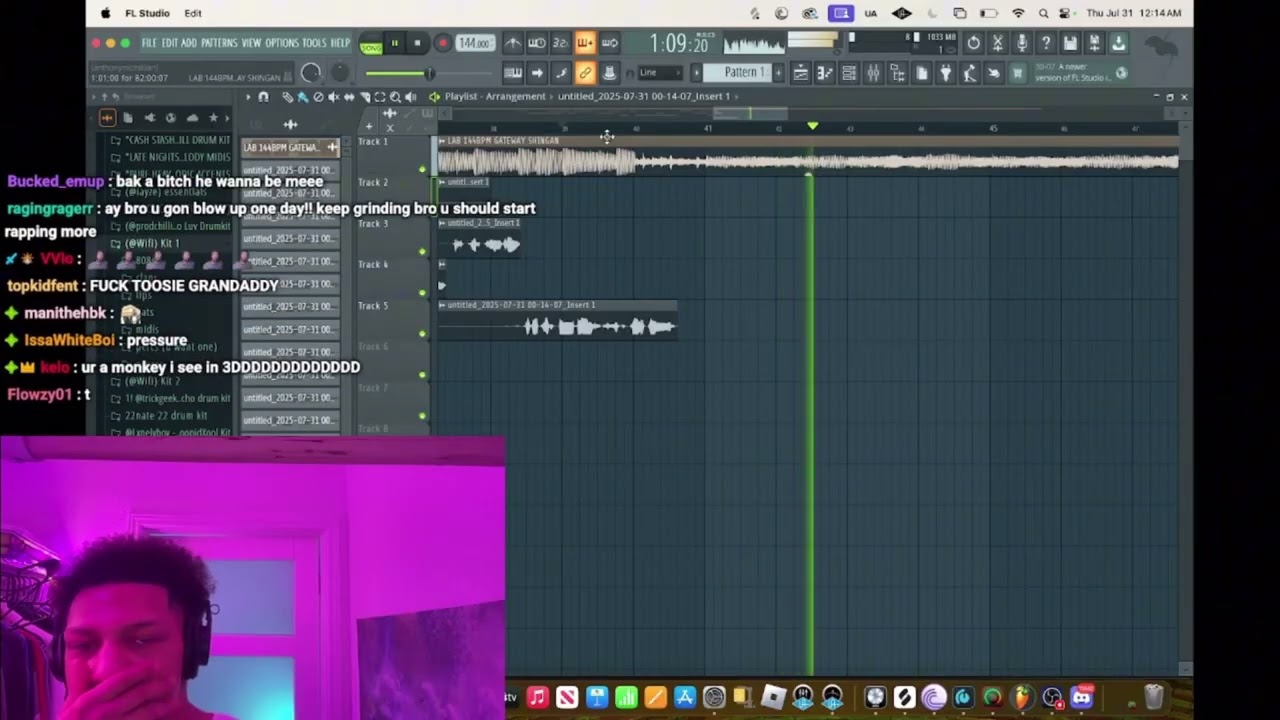Screen dimensions: 1280x720
Task: Toggle Song/Pattern mode button
Action: (371, 44)
